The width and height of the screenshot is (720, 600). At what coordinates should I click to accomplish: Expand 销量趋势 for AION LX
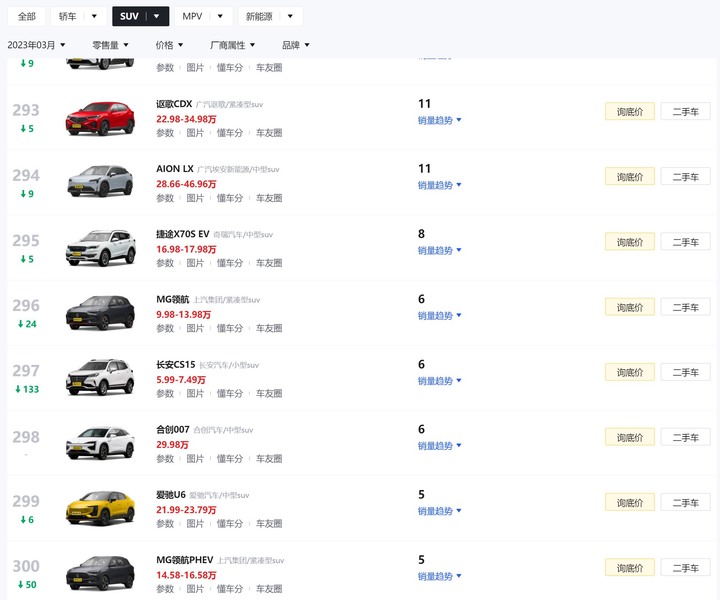coord(439,185)
